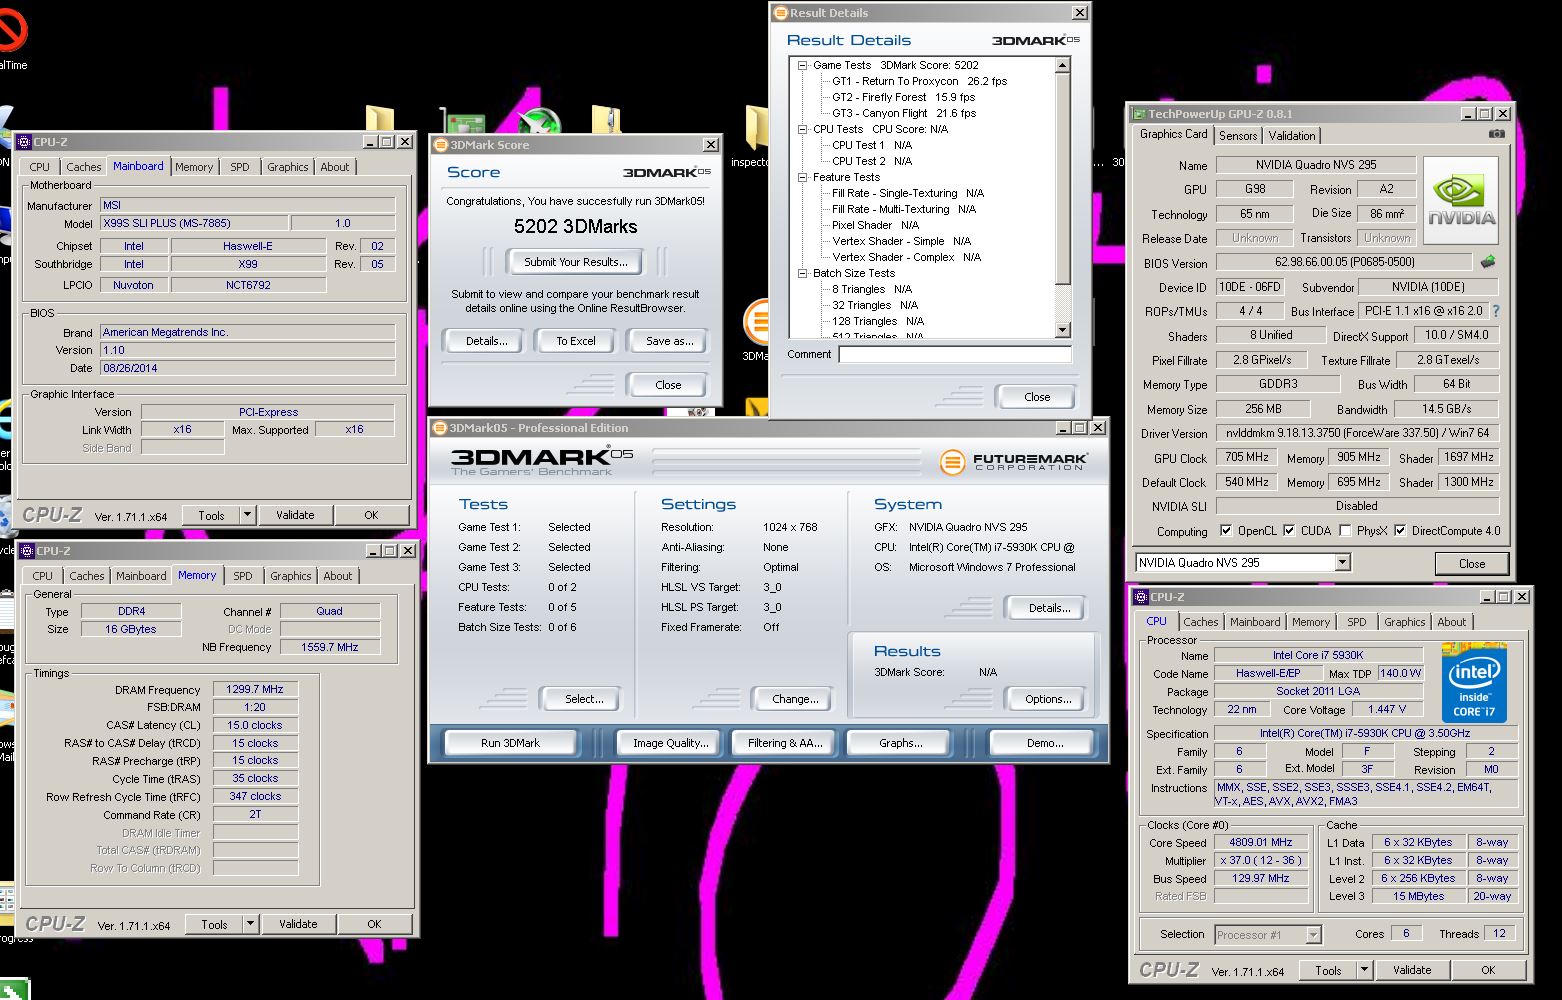
Task: Click Close button in GPU-Z
Action: pyautogui.click(x=1471, y=563)
